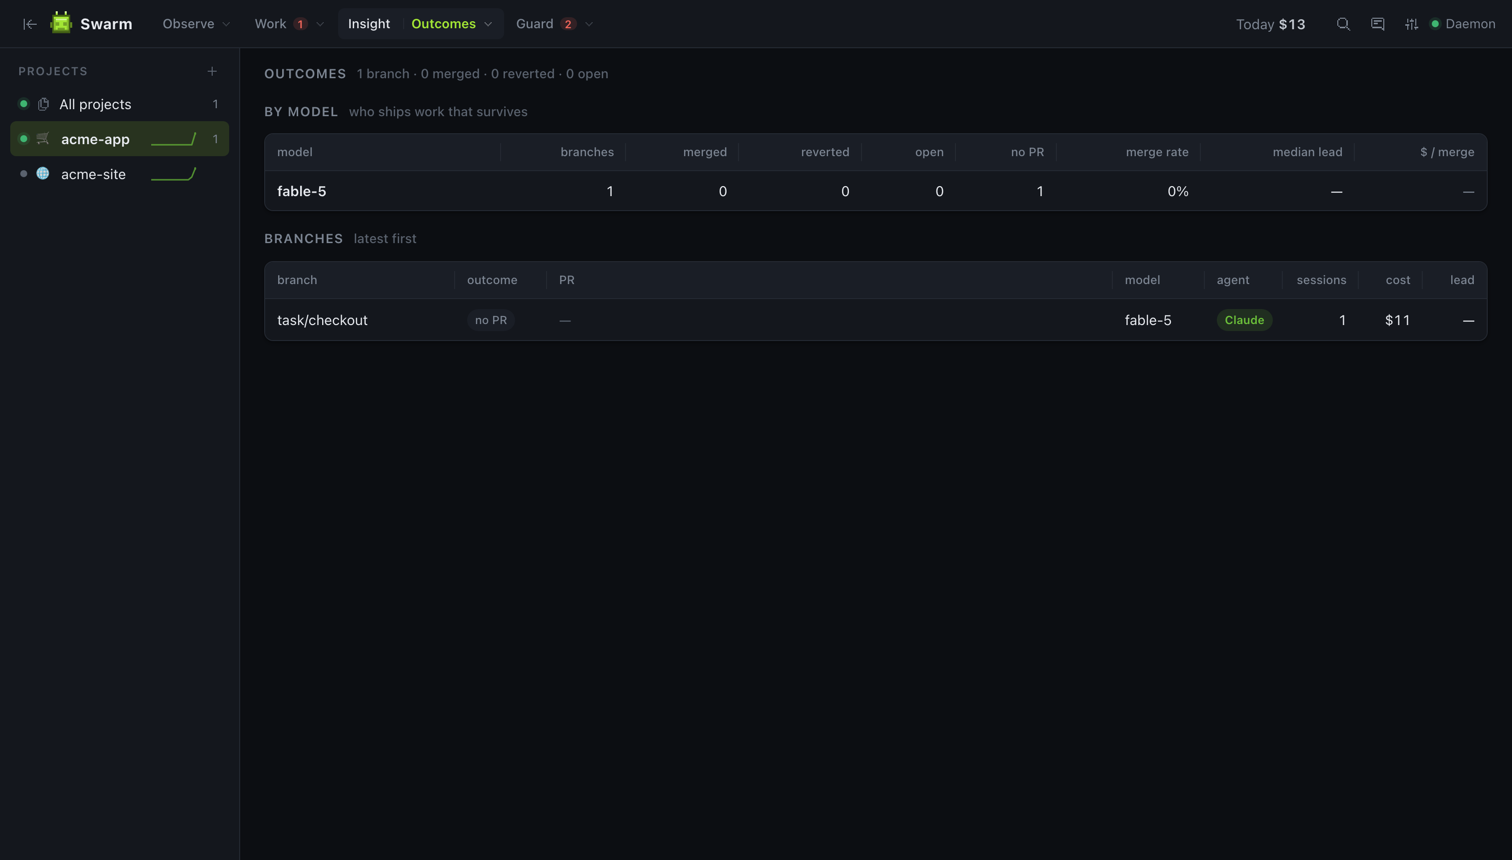Open the chat messages icon
This screenshot has width=1512, height=860.
pos(1378,24)
